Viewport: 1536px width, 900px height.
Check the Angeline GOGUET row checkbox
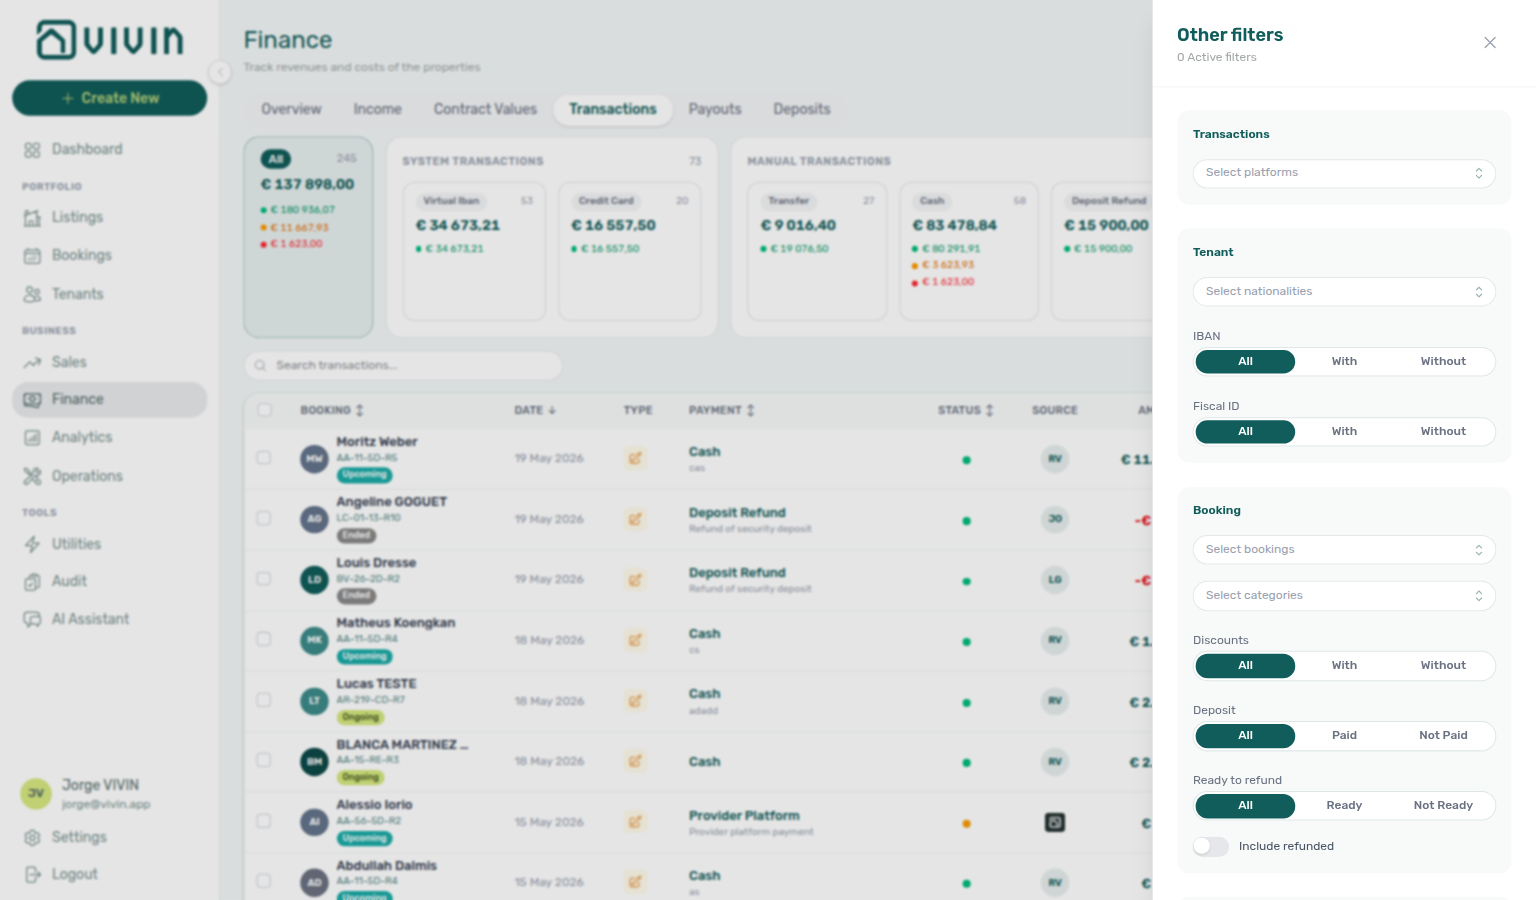tap(264, 518)
